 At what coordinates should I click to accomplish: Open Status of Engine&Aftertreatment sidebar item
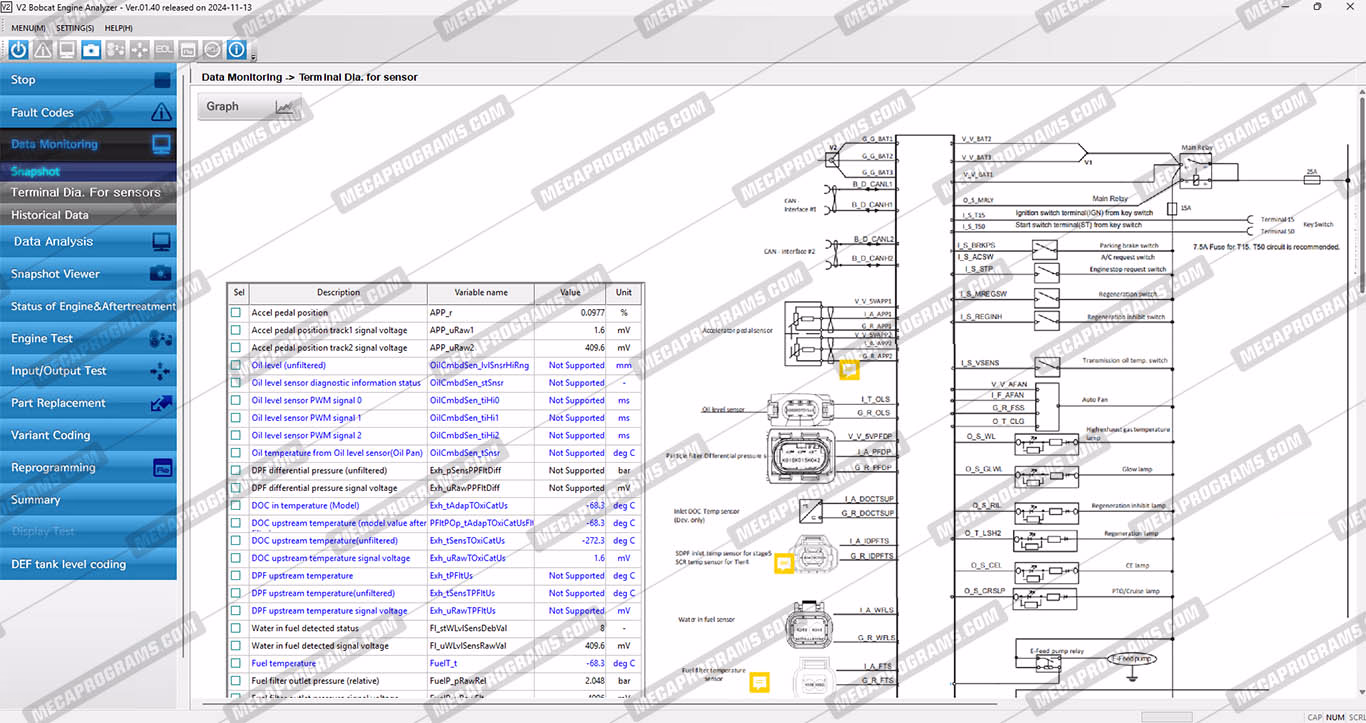[x=88, y=306]
